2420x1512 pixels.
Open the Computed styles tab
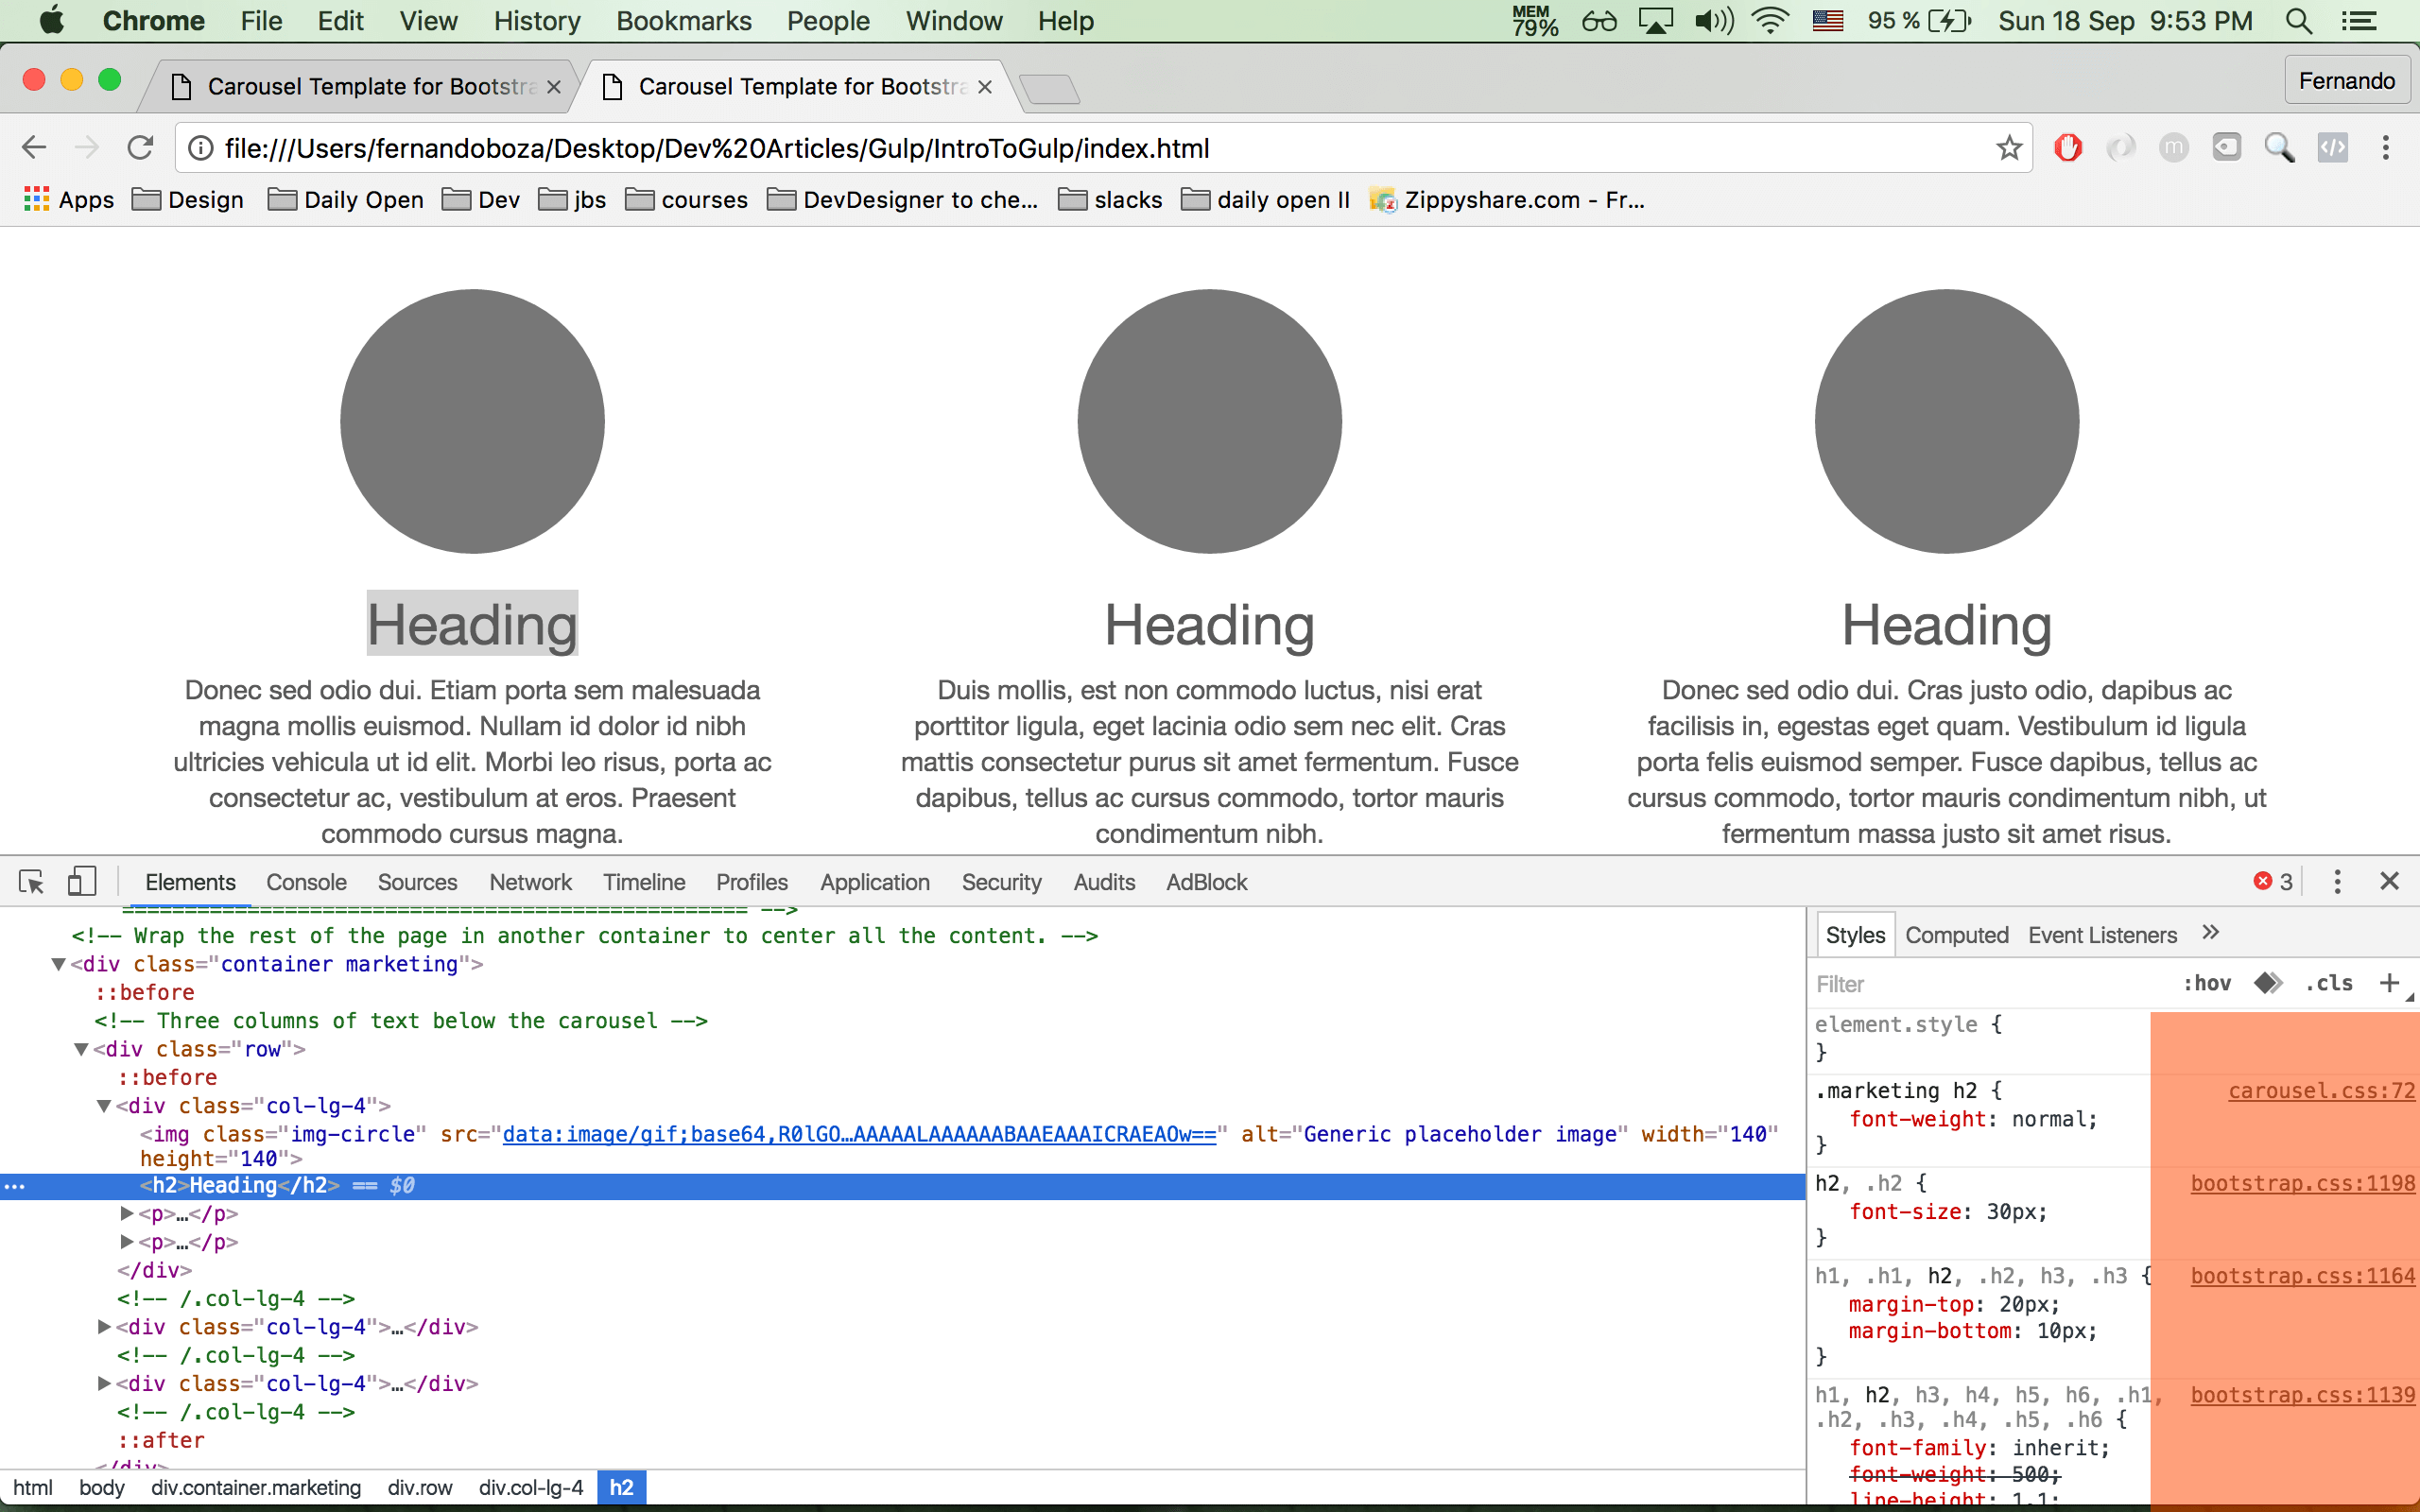[1956, 935]
